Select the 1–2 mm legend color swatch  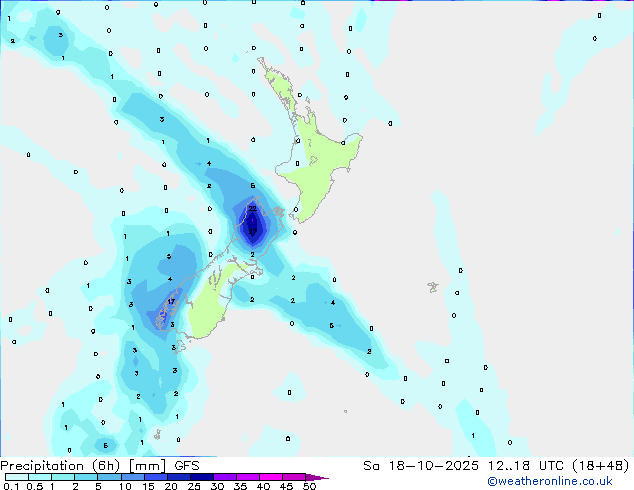(x=63, y=477)
